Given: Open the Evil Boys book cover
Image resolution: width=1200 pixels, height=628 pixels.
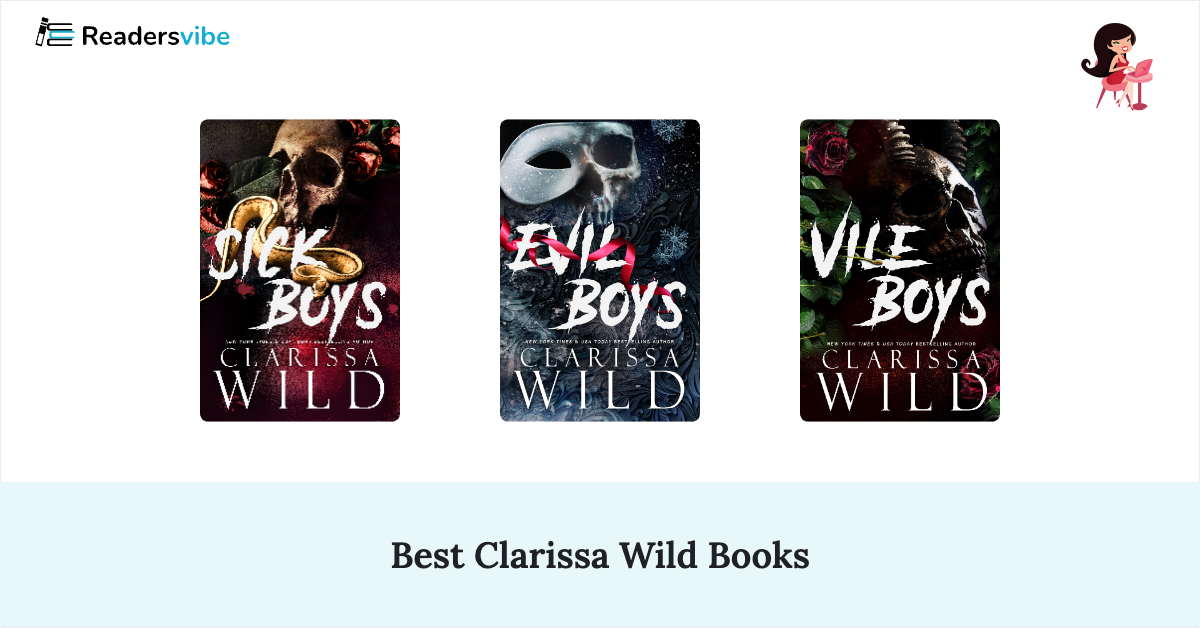Looking at the screenshot, I should tap(600, 270).
